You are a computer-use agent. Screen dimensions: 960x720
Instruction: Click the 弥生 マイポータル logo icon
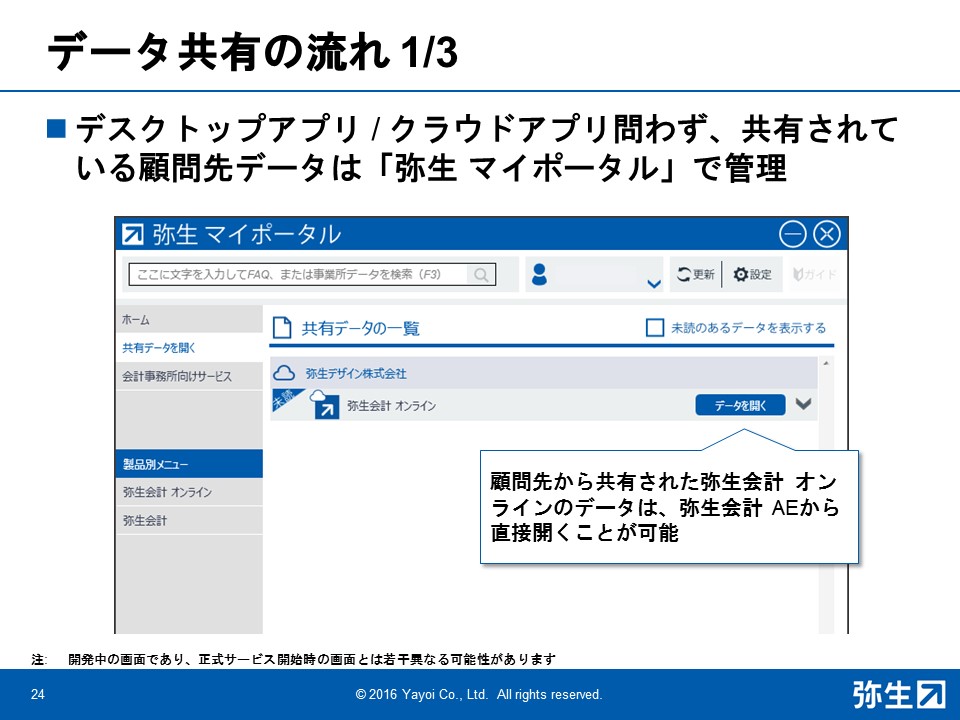coord(133,234)
